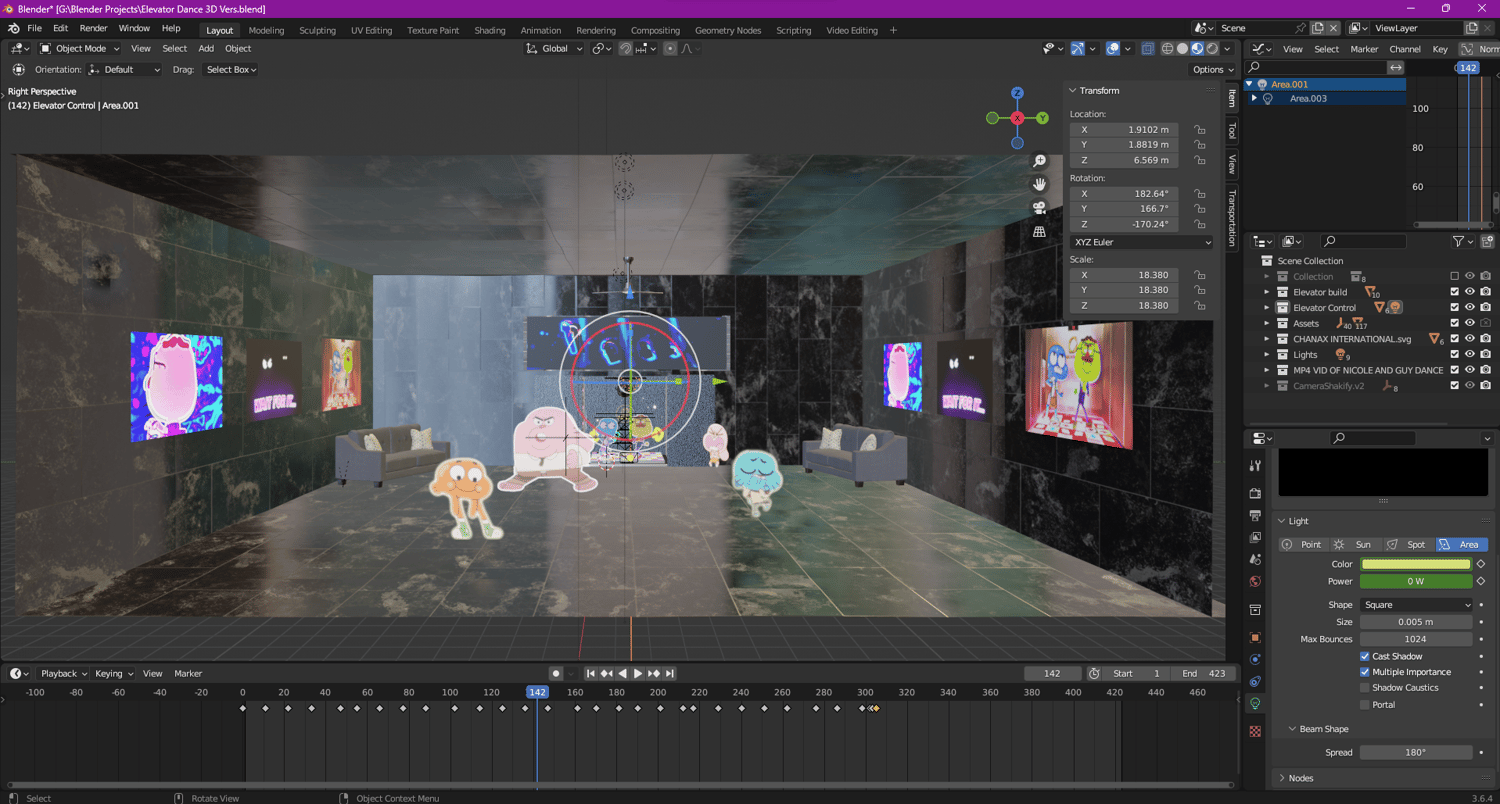Viewport: 1500px width, 804px height.
Task: Enable the Shadow Caustics checkbox
Action: (1365, 688)
